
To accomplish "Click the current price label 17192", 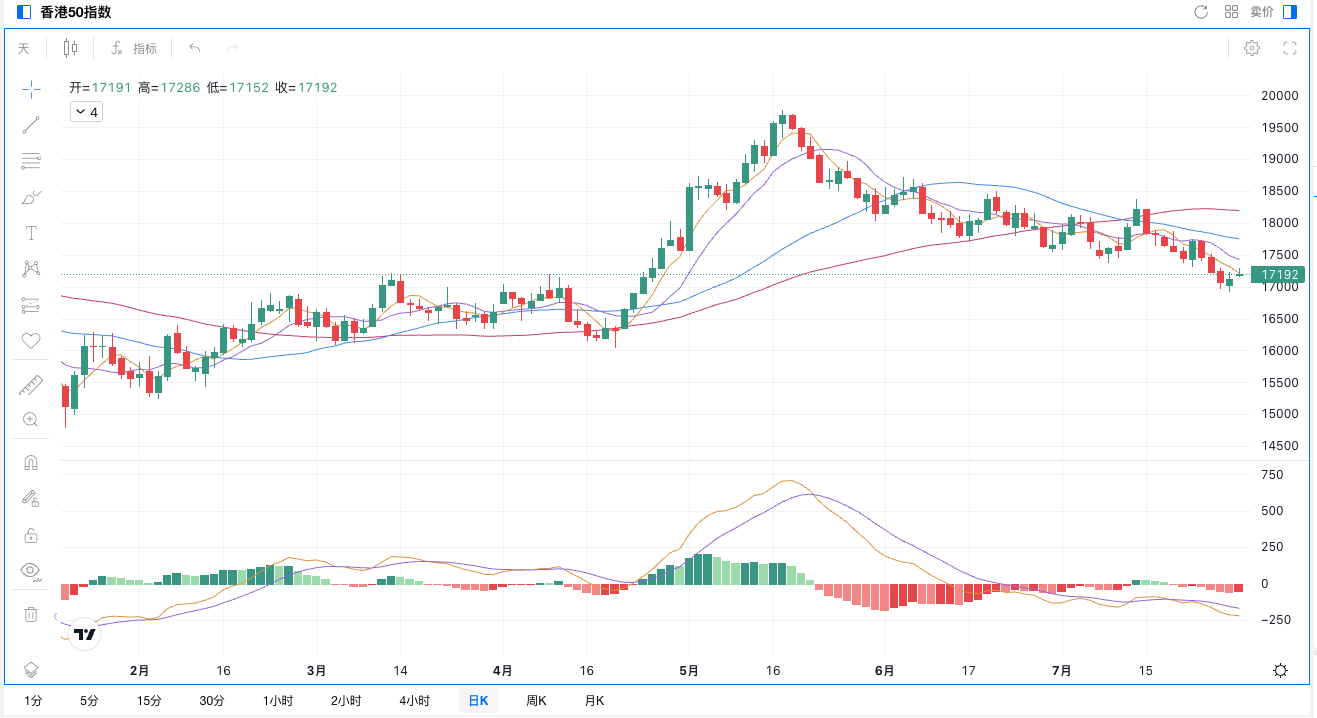I will [1277, 274].
